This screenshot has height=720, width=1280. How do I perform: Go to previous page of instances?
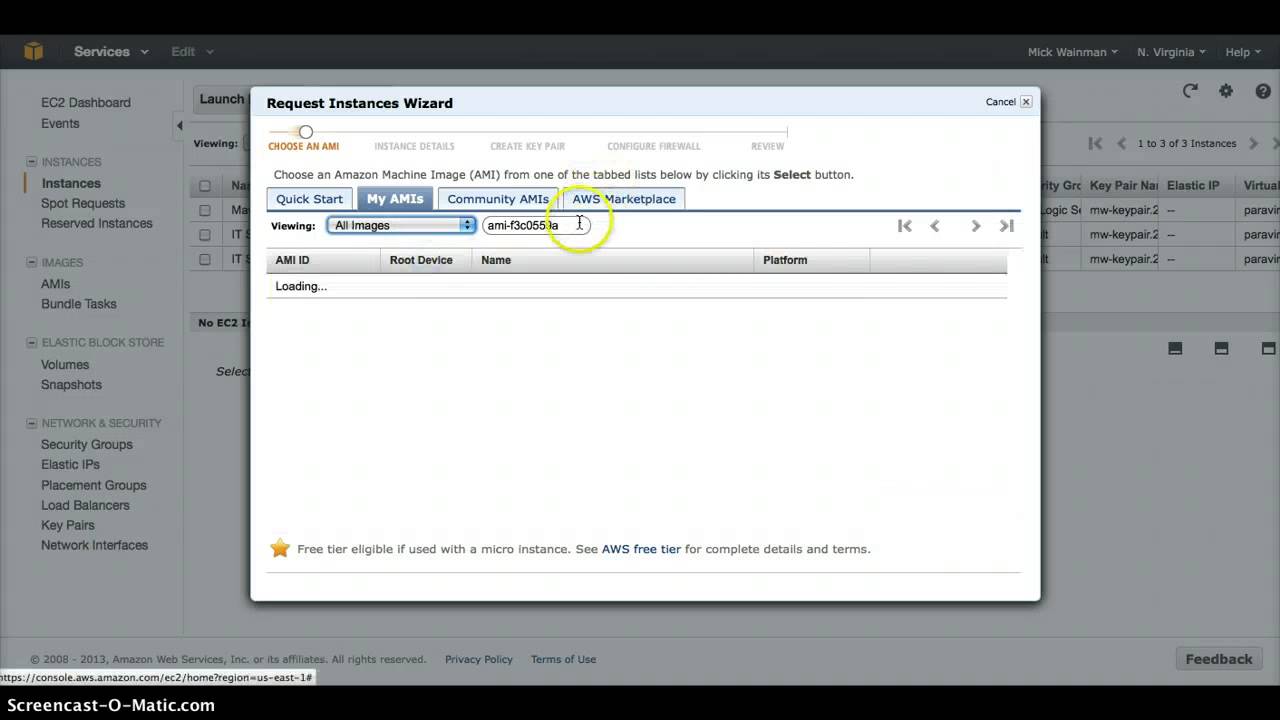point(1122,144)
